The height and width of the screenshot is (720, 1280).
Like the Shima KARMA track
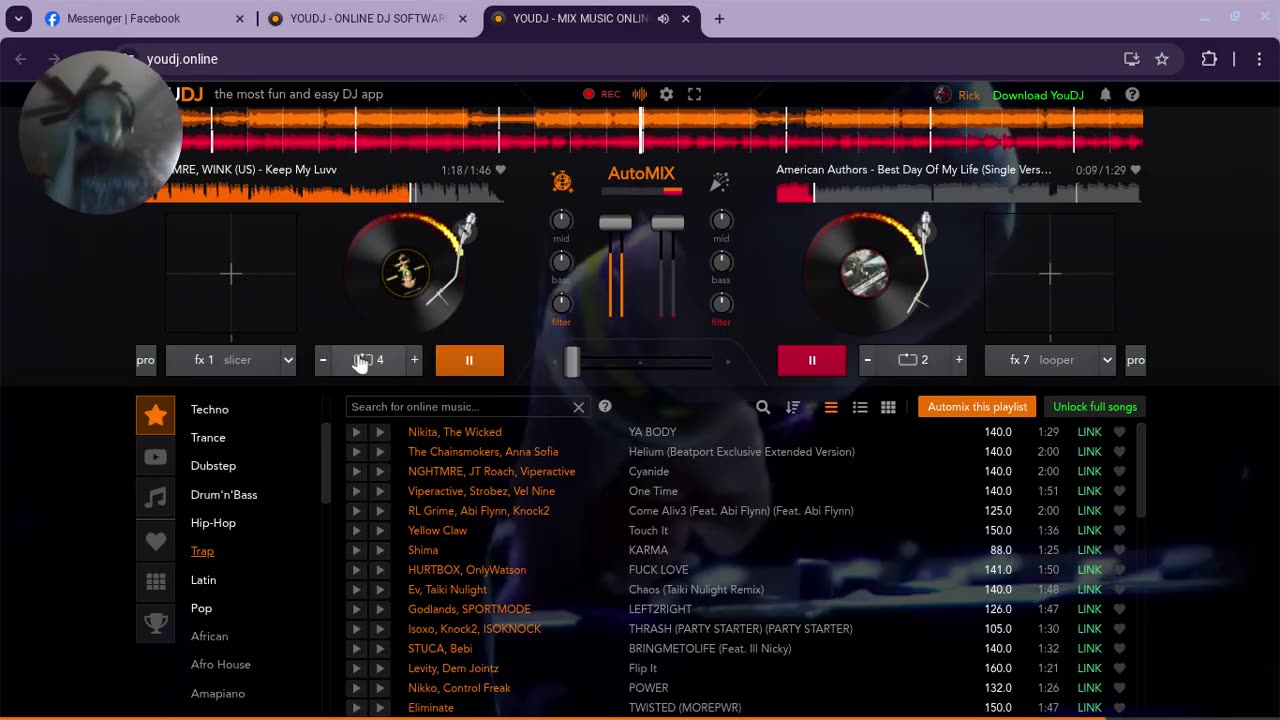1119,550
